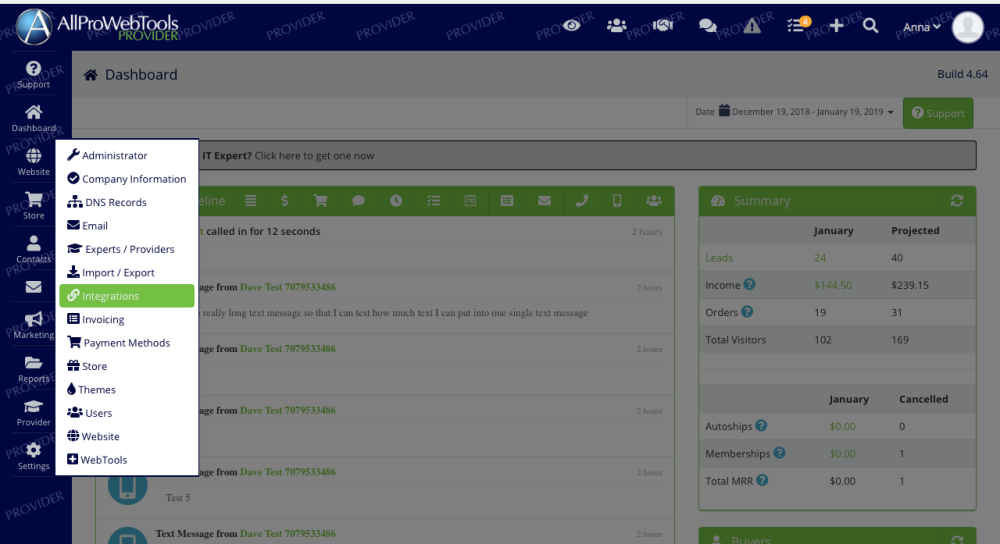Click the timeline envelope filter icon

coord(544,201)
